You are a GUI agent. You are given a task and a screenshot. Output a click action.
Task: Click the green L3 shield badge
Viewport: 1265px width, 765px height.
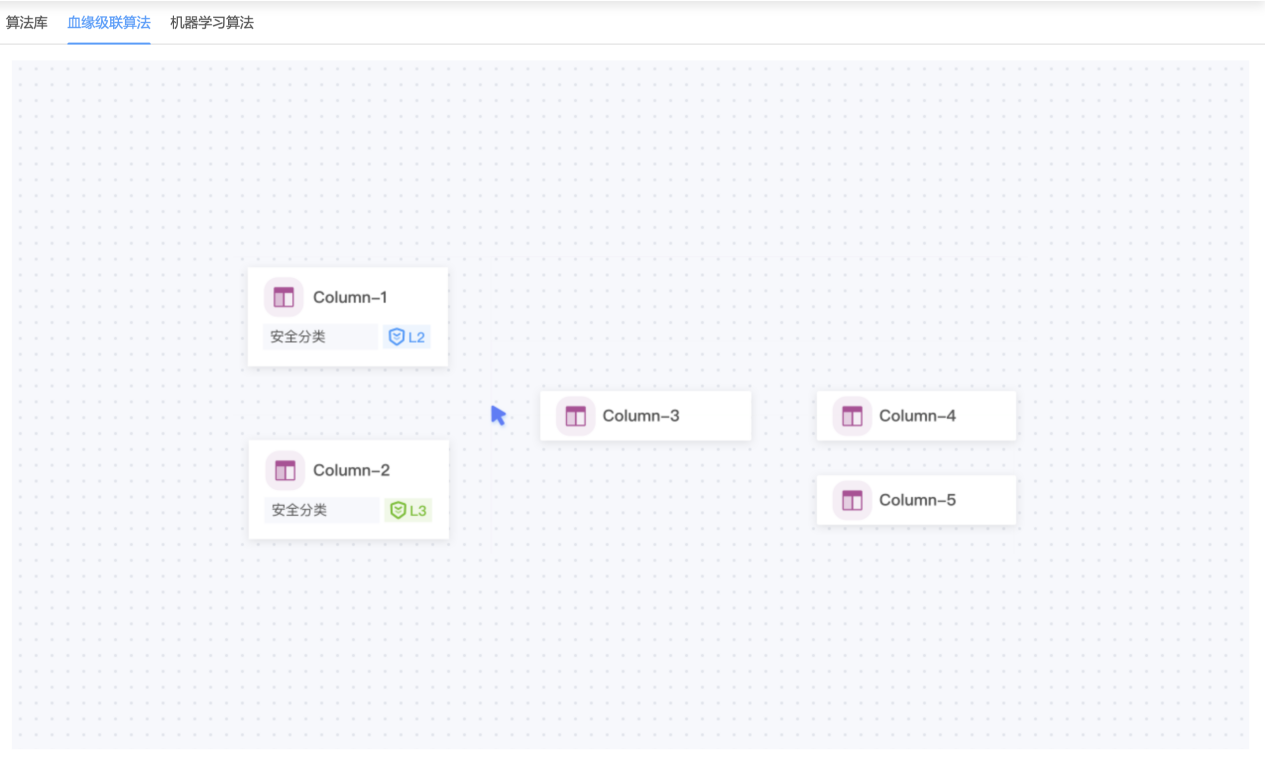(407, 510)
